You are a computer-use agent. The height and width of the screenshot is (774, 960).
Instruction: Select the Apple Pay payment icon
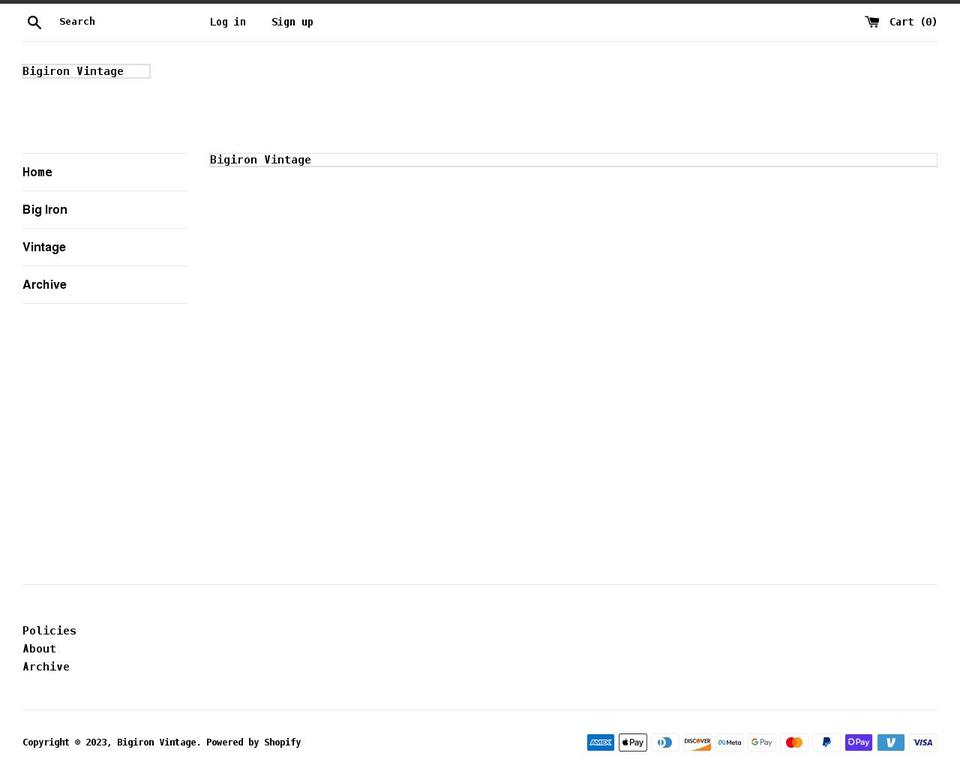pos(632,742)
